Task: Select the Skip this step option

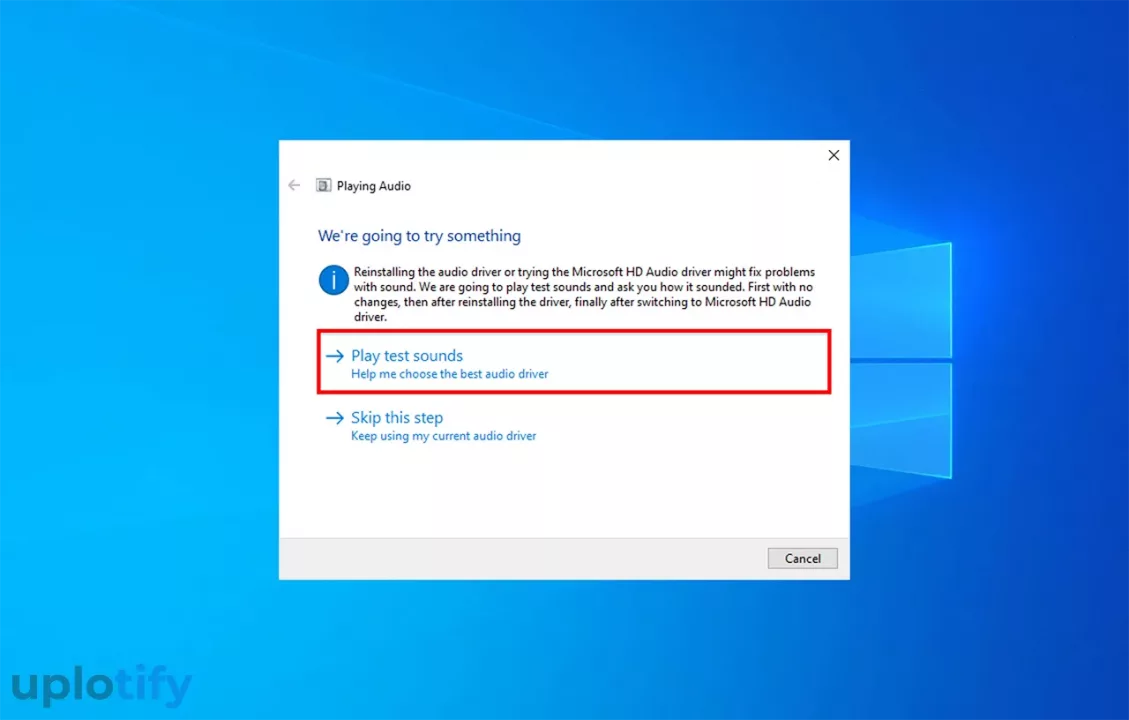Action: tap(397, 418)
